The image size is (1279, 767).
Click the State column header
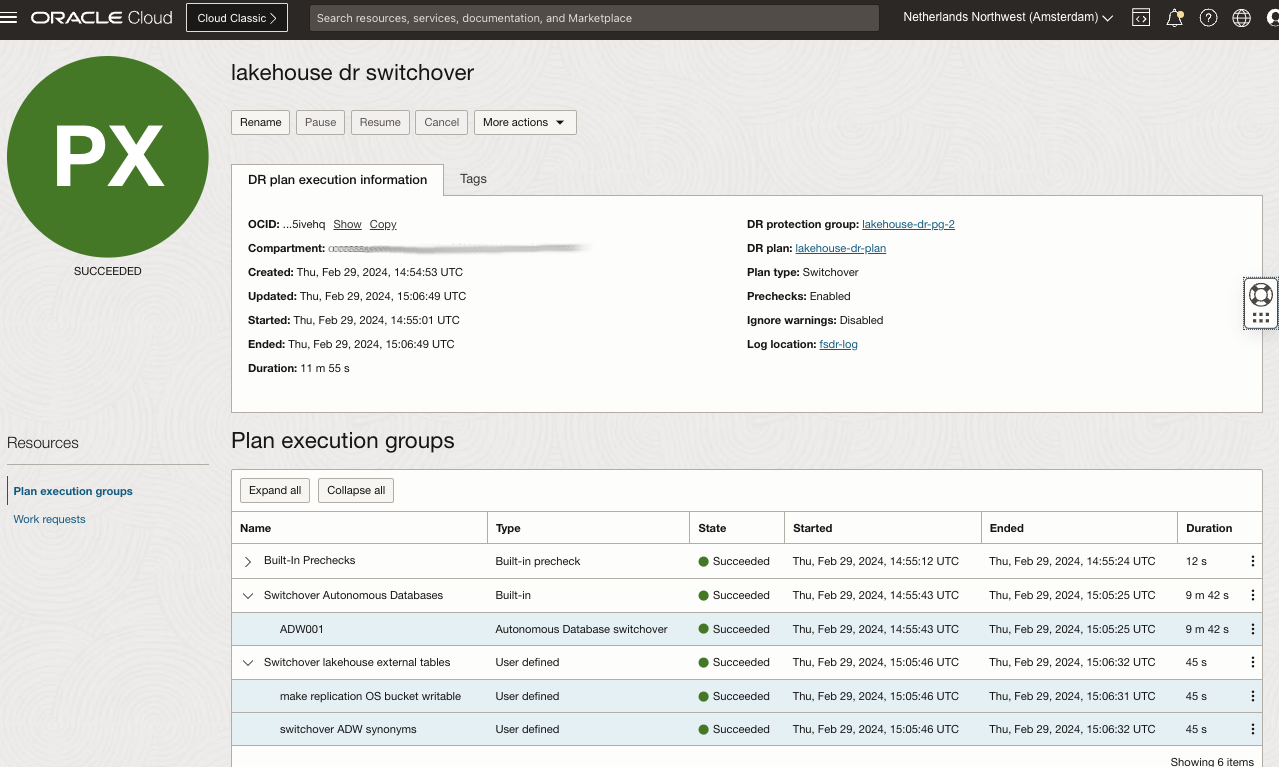click(x=737, y=528)
